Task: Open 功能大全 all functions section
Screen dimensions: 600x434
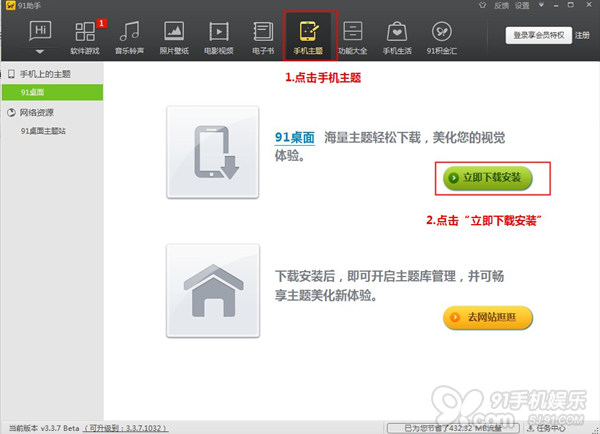Action: tap(353, 38)
